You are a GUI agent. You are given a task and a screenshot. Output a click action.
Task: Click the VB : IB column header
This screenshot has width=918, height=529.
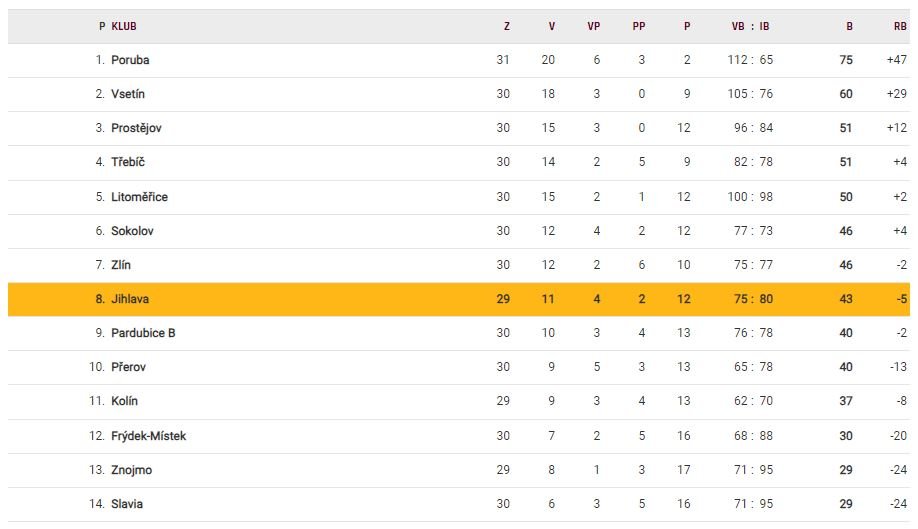[750, 27]
